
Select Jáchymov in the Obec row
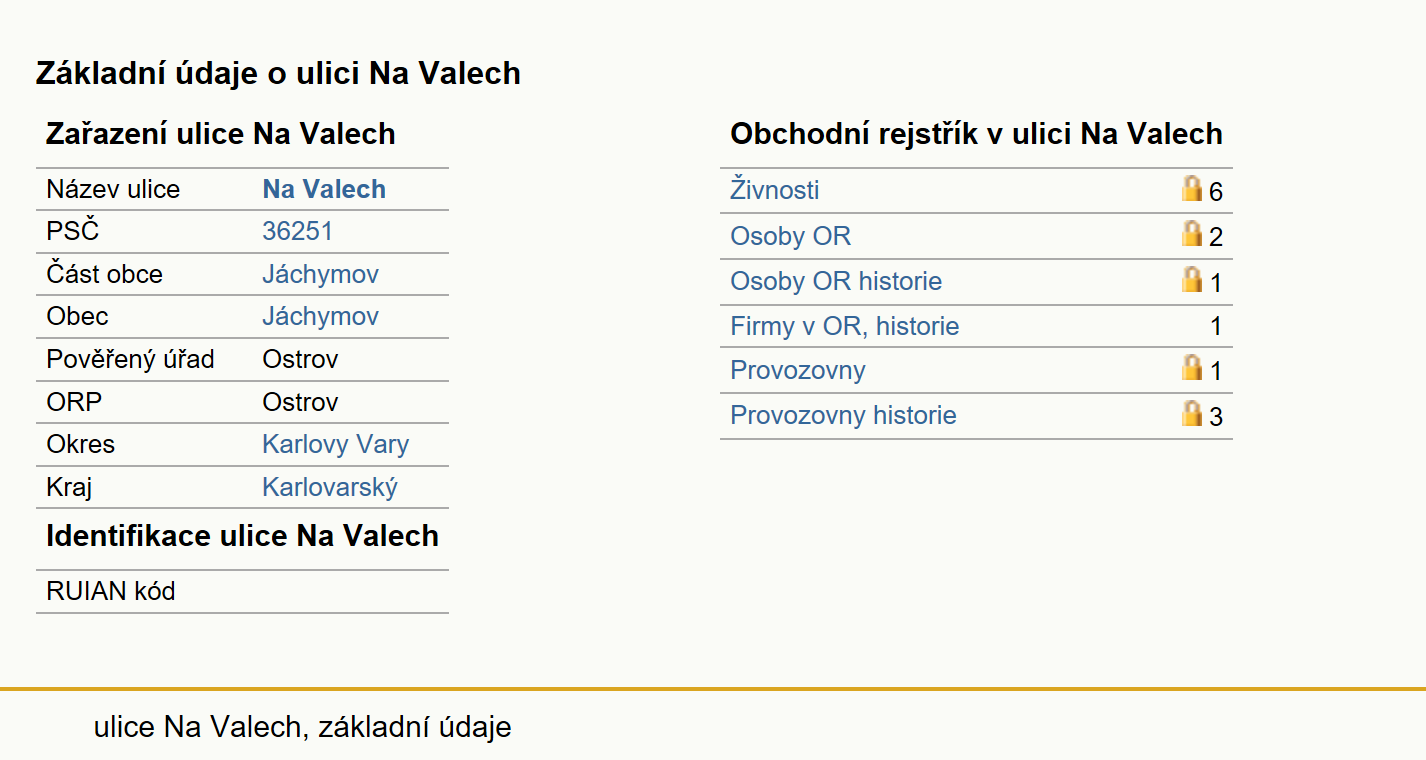tap(320, 317)
